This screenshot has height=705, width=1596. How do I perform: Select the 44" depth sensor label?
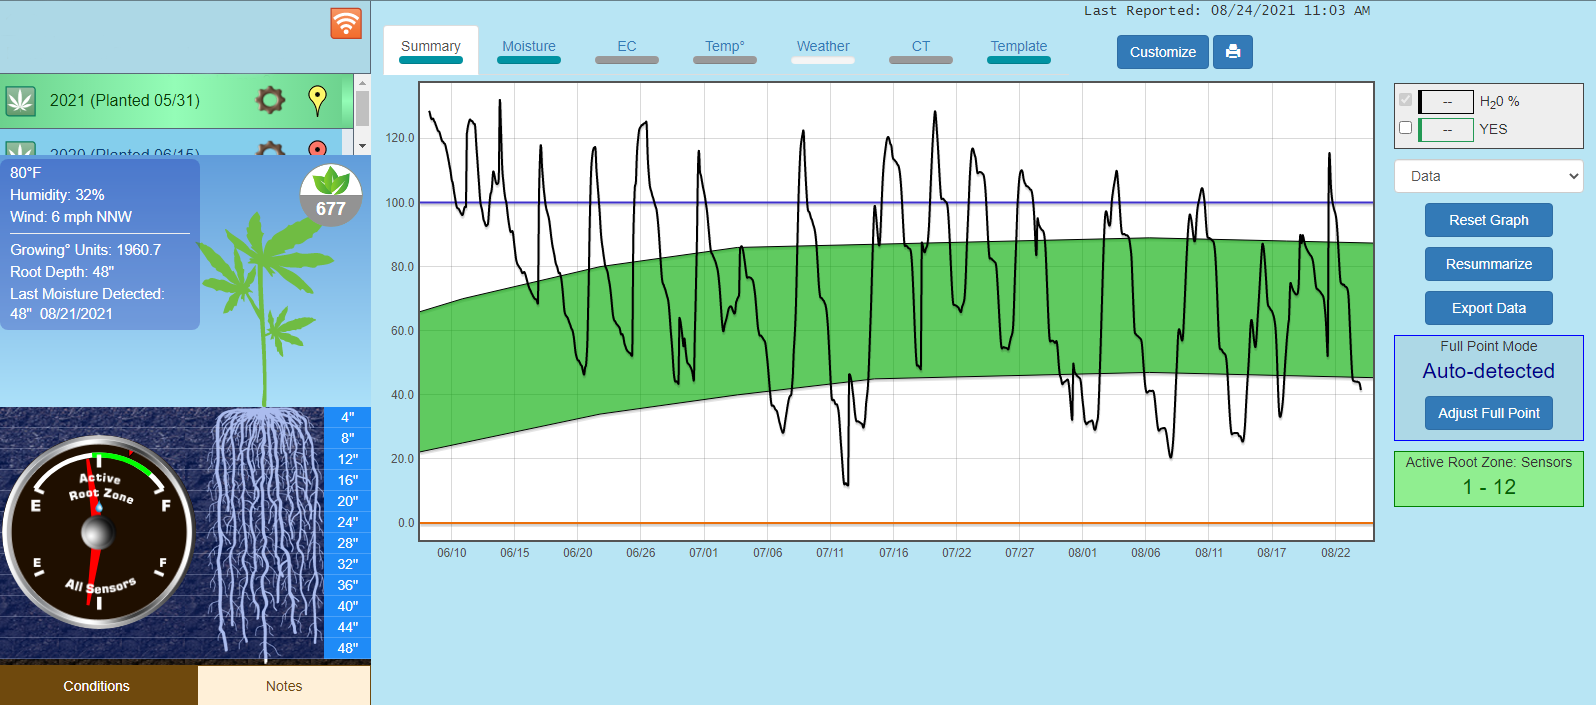tap(348, 627)
